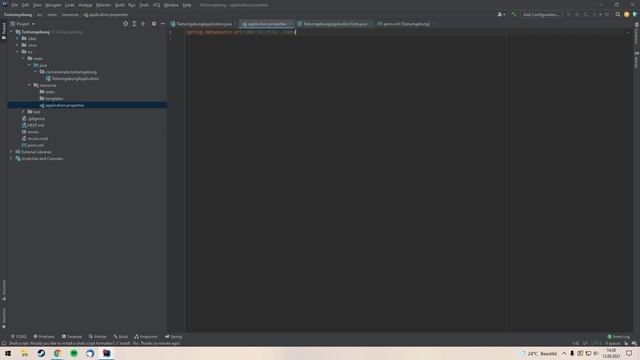Expand the .idea folder
Image resolution: width=640 pixels, height=360 pixels.
pos(18,38)
